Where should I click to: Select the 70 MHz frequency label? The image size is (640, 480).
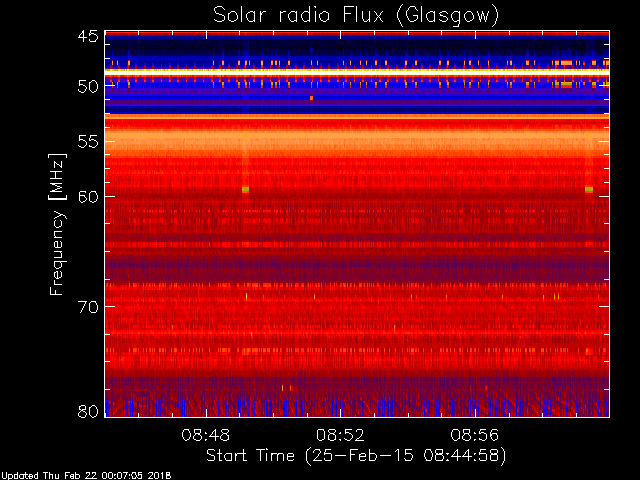pos(88,307)
